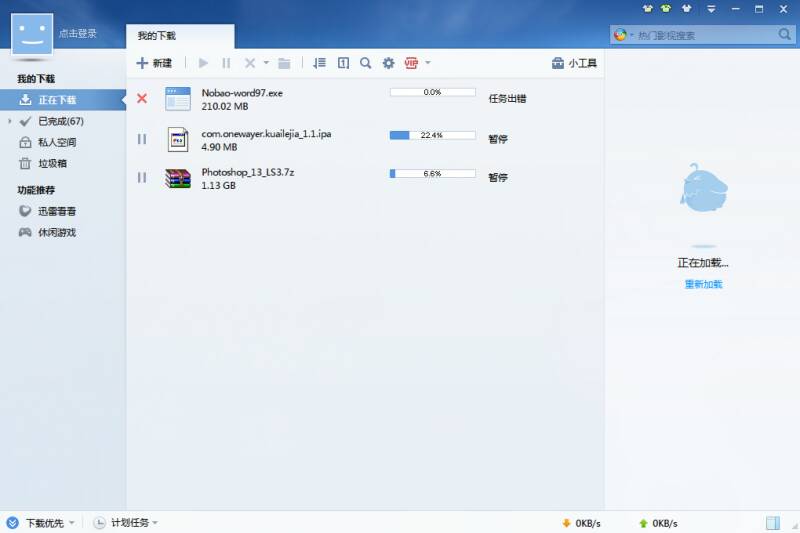Click 点击登录 to log in
This screenshot has height=533, width=800.
tap(78, 34)
